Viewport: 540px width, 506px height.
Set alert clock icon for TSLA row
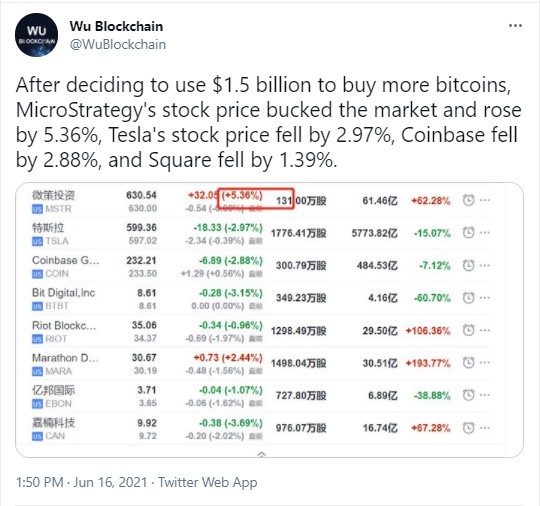468,233
